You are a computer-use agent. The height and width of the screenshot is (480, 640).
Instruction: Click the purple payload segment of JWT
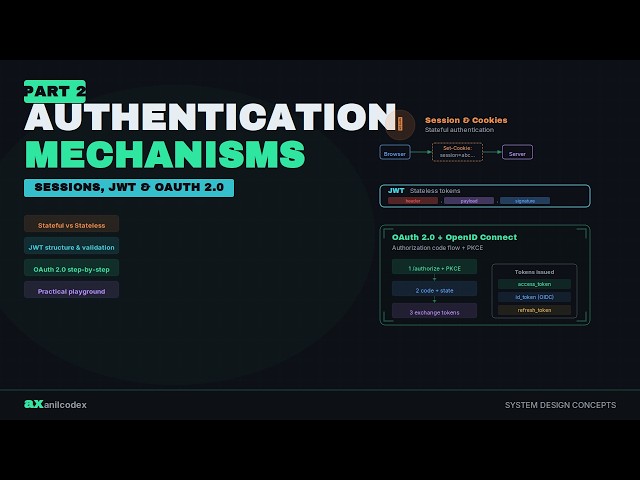(469, 201)
